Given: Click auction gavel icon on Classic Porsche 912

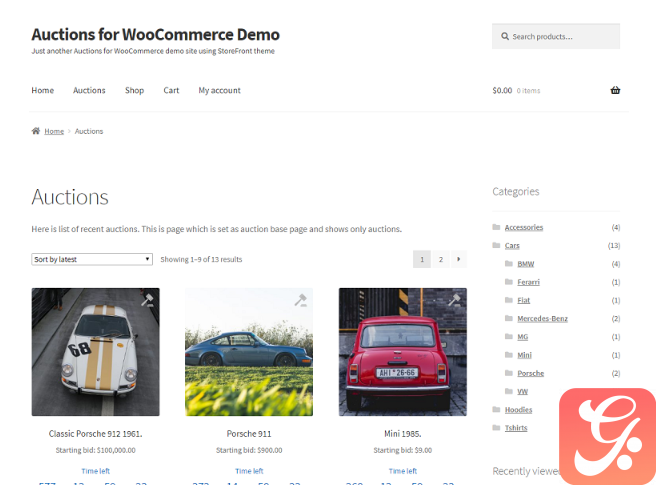Looking at the screenshot, I should [147, 300].
